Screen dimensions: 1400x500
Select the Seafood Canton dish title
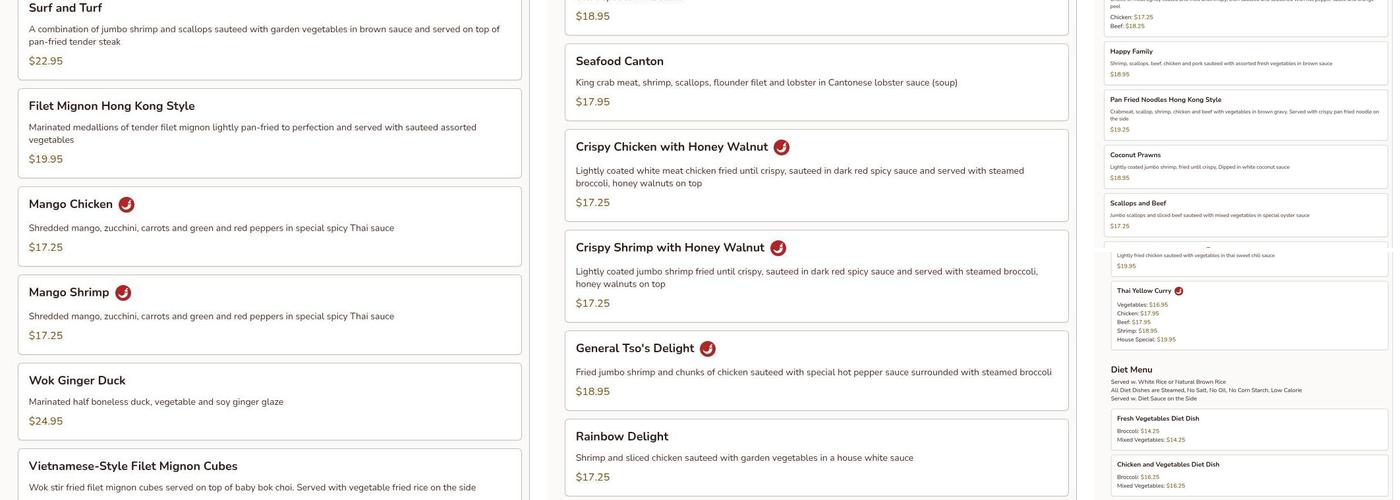pyautogui.click(x=619, y=62)
